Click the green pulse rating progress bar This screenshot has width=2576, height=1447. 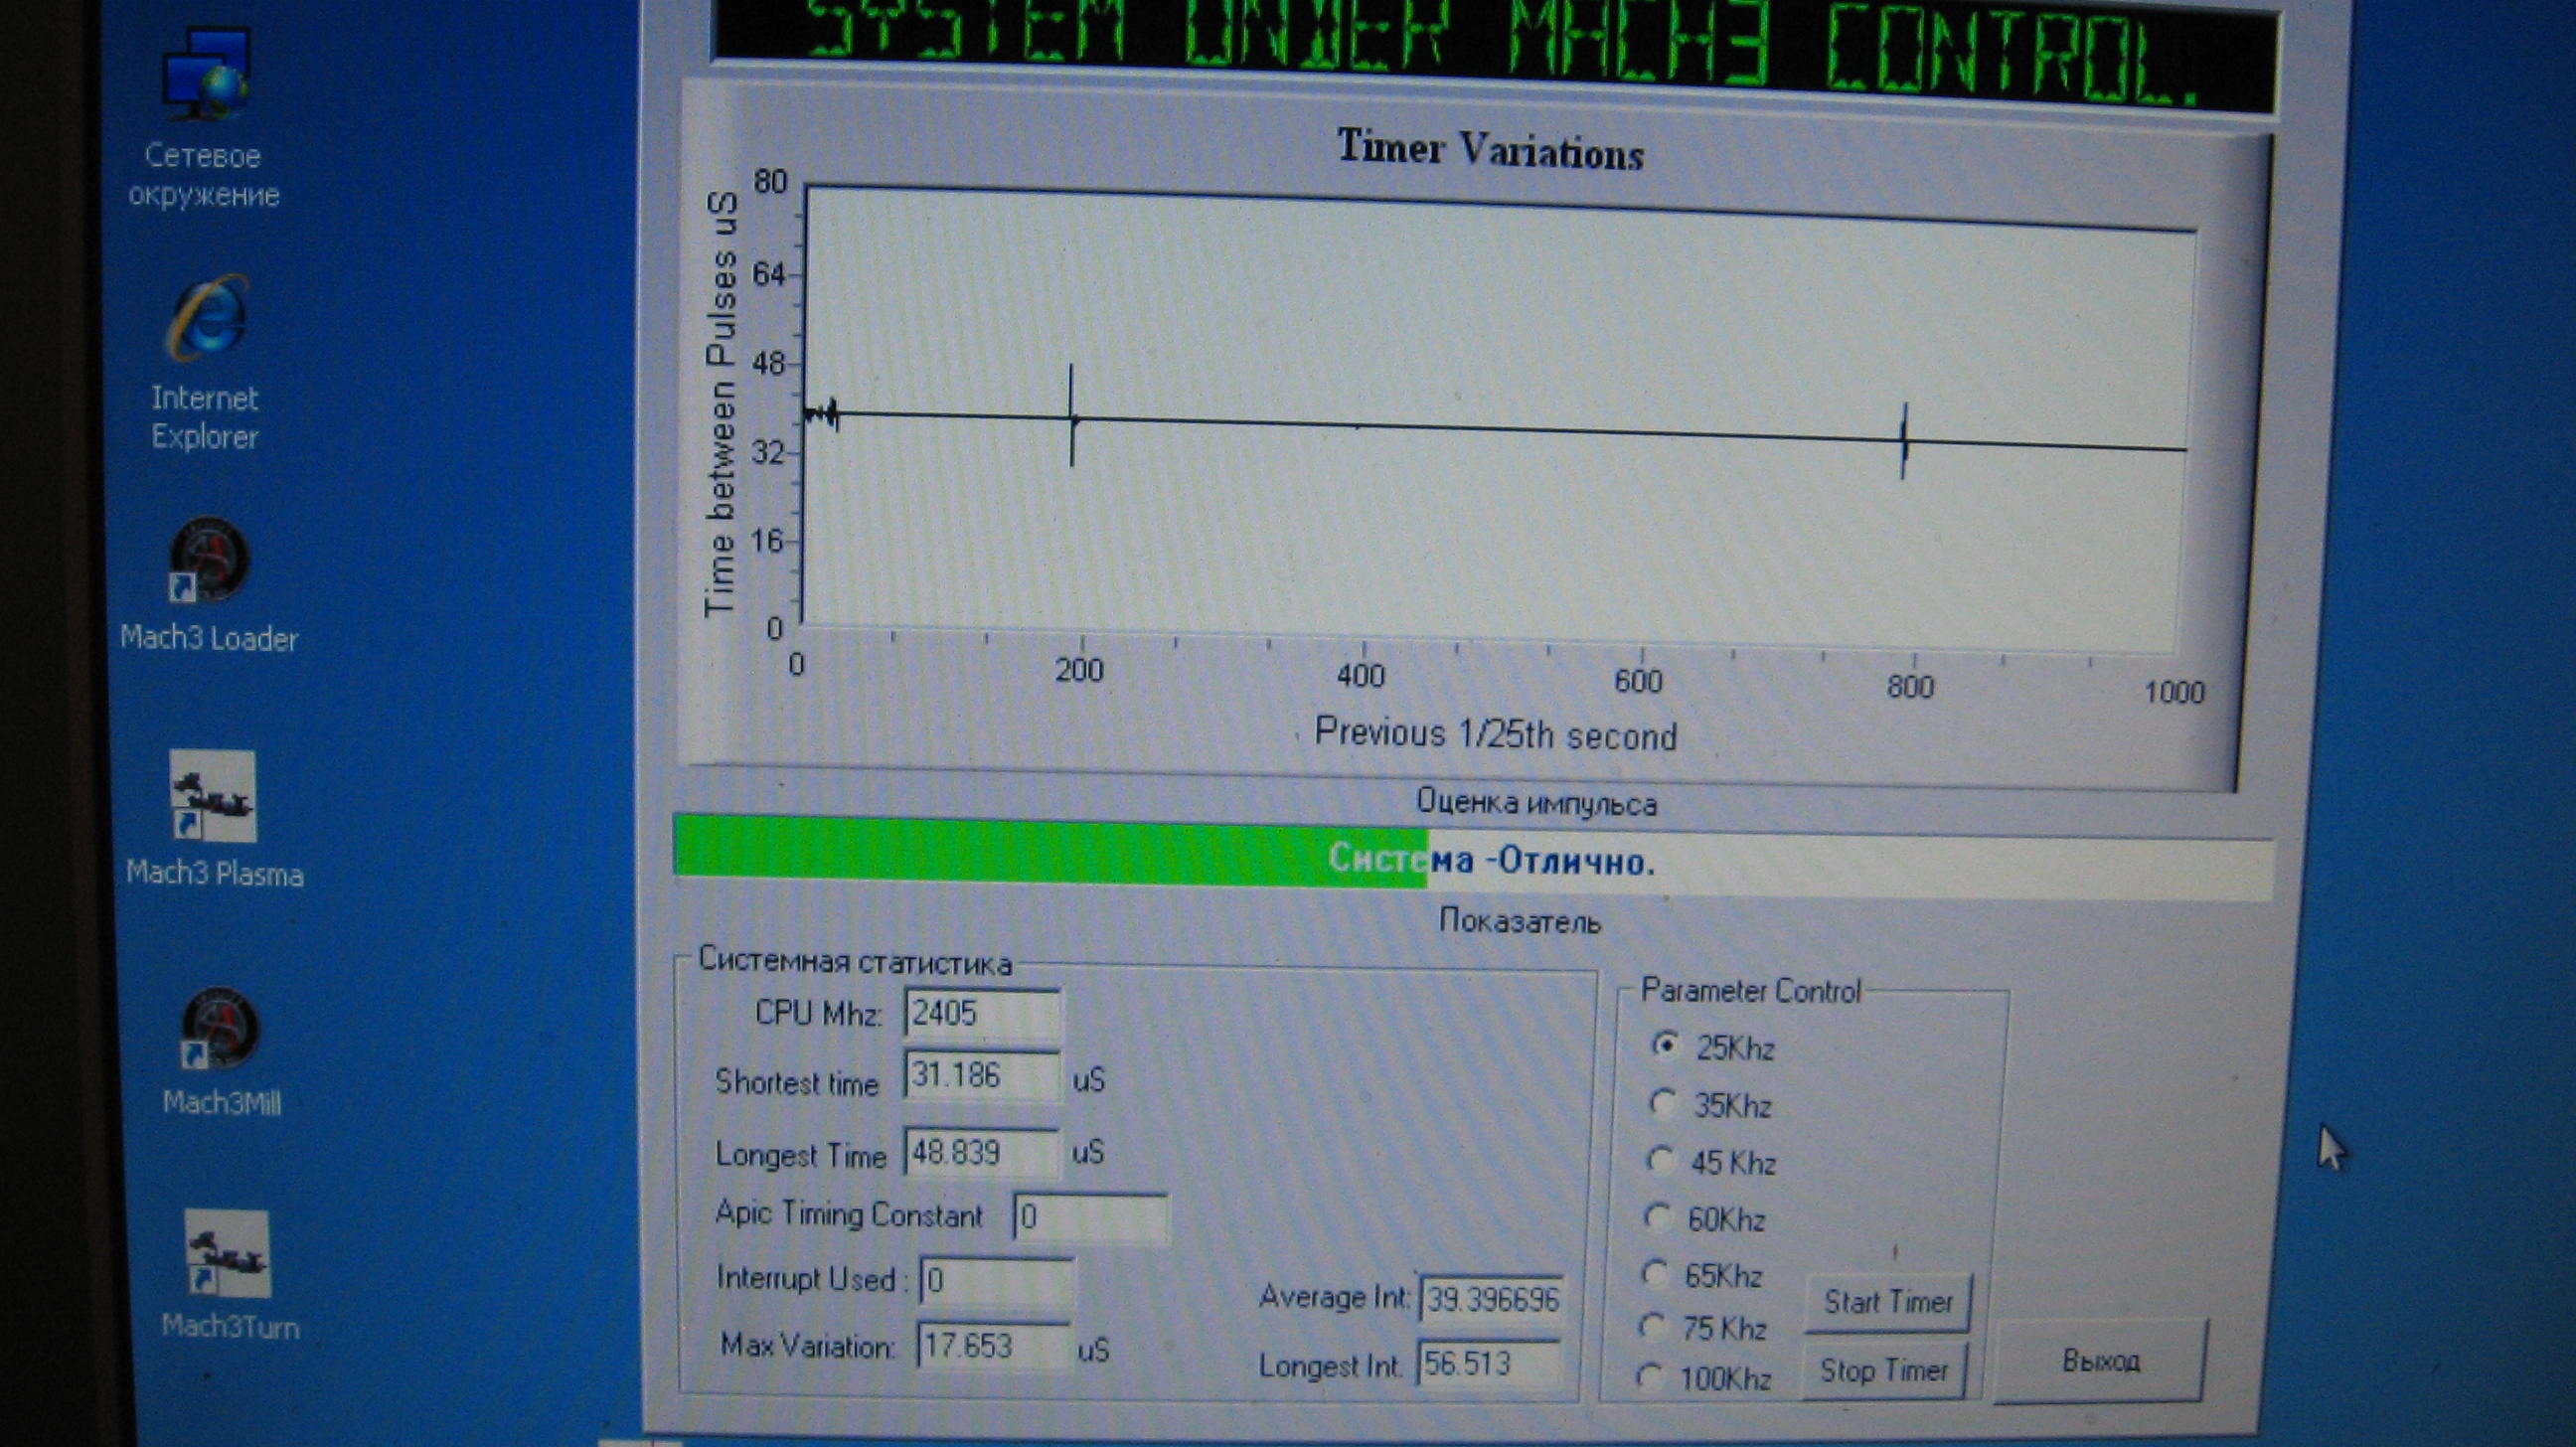click(1050, 852)
